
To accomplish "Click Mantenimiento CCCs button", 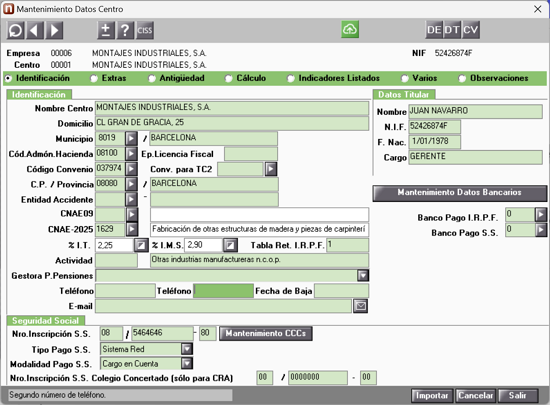I will pos(266,333).
